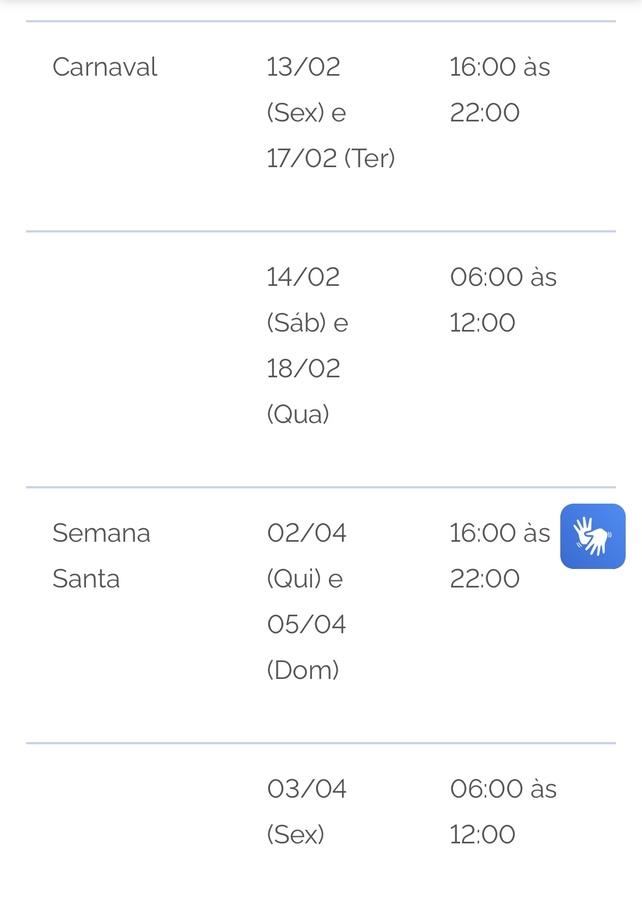Click 06:00 às in the 03/04 row
This screenshot has height=900, width=642.
pos(502,789)
